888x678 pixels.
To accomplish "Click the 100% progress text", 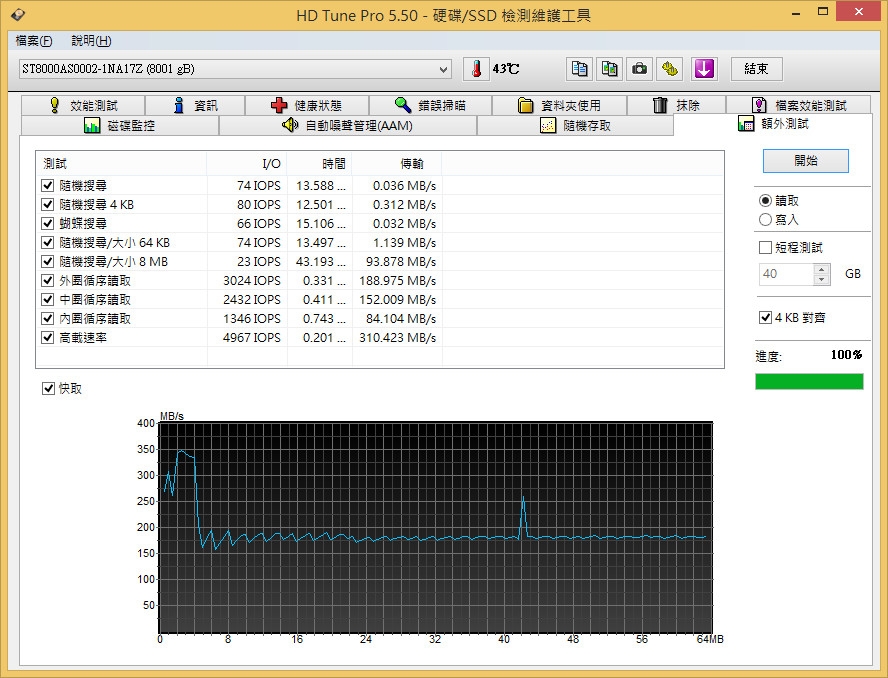I will 846,355.
